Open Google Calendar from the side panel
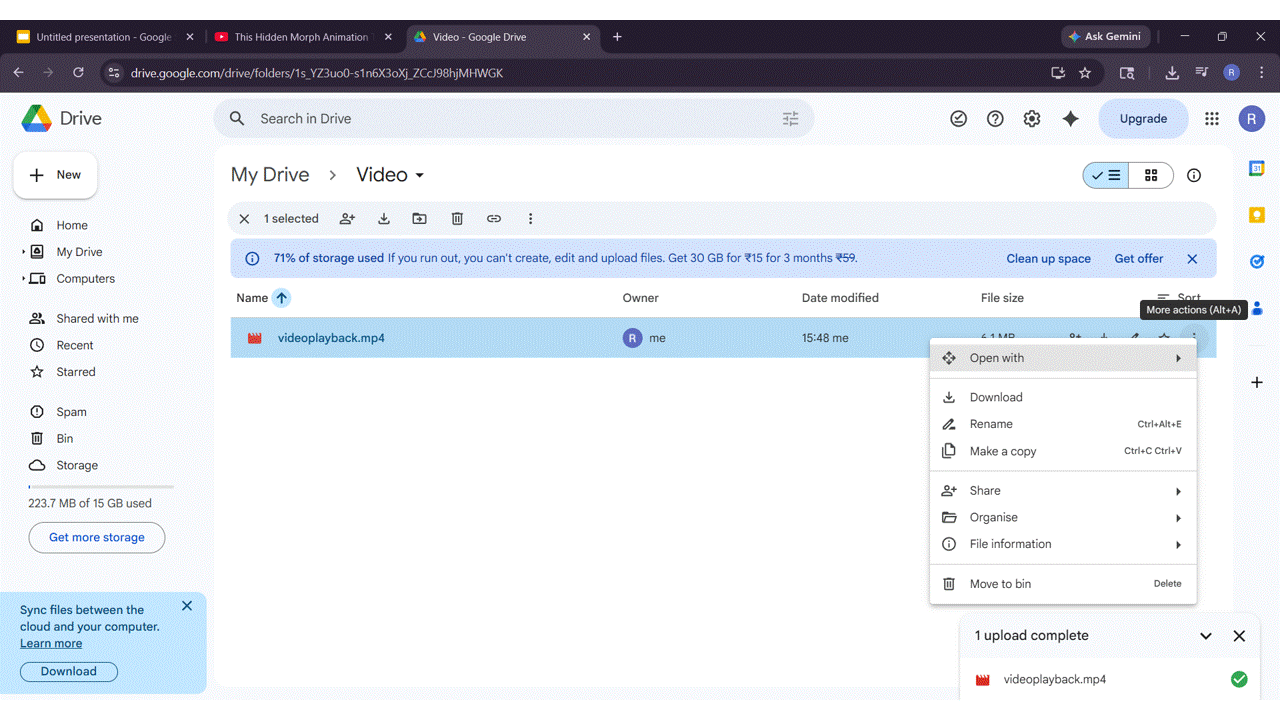 point(1257,168)
